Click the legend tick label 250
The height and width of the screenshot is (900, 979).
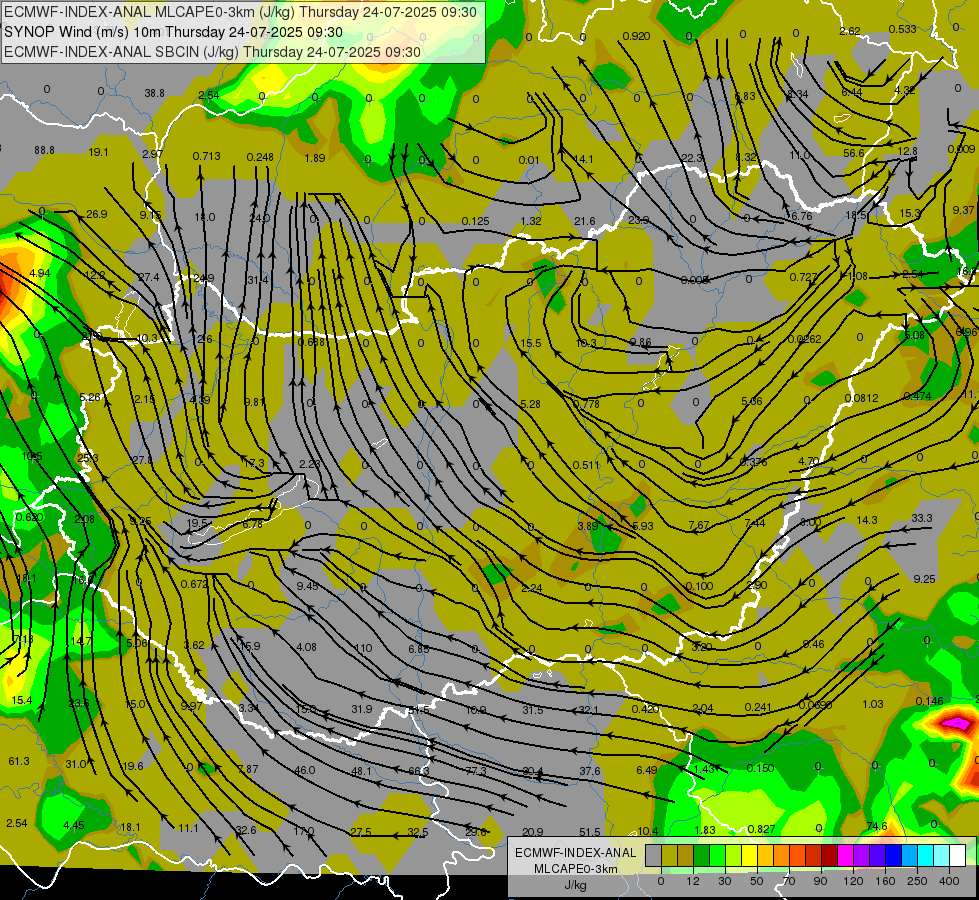tap(917, 881)
